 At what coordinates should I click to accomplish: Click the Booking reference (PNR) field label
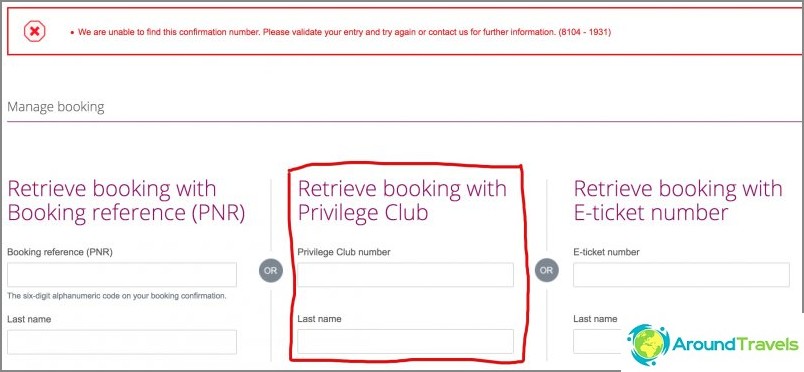point(60,252)
